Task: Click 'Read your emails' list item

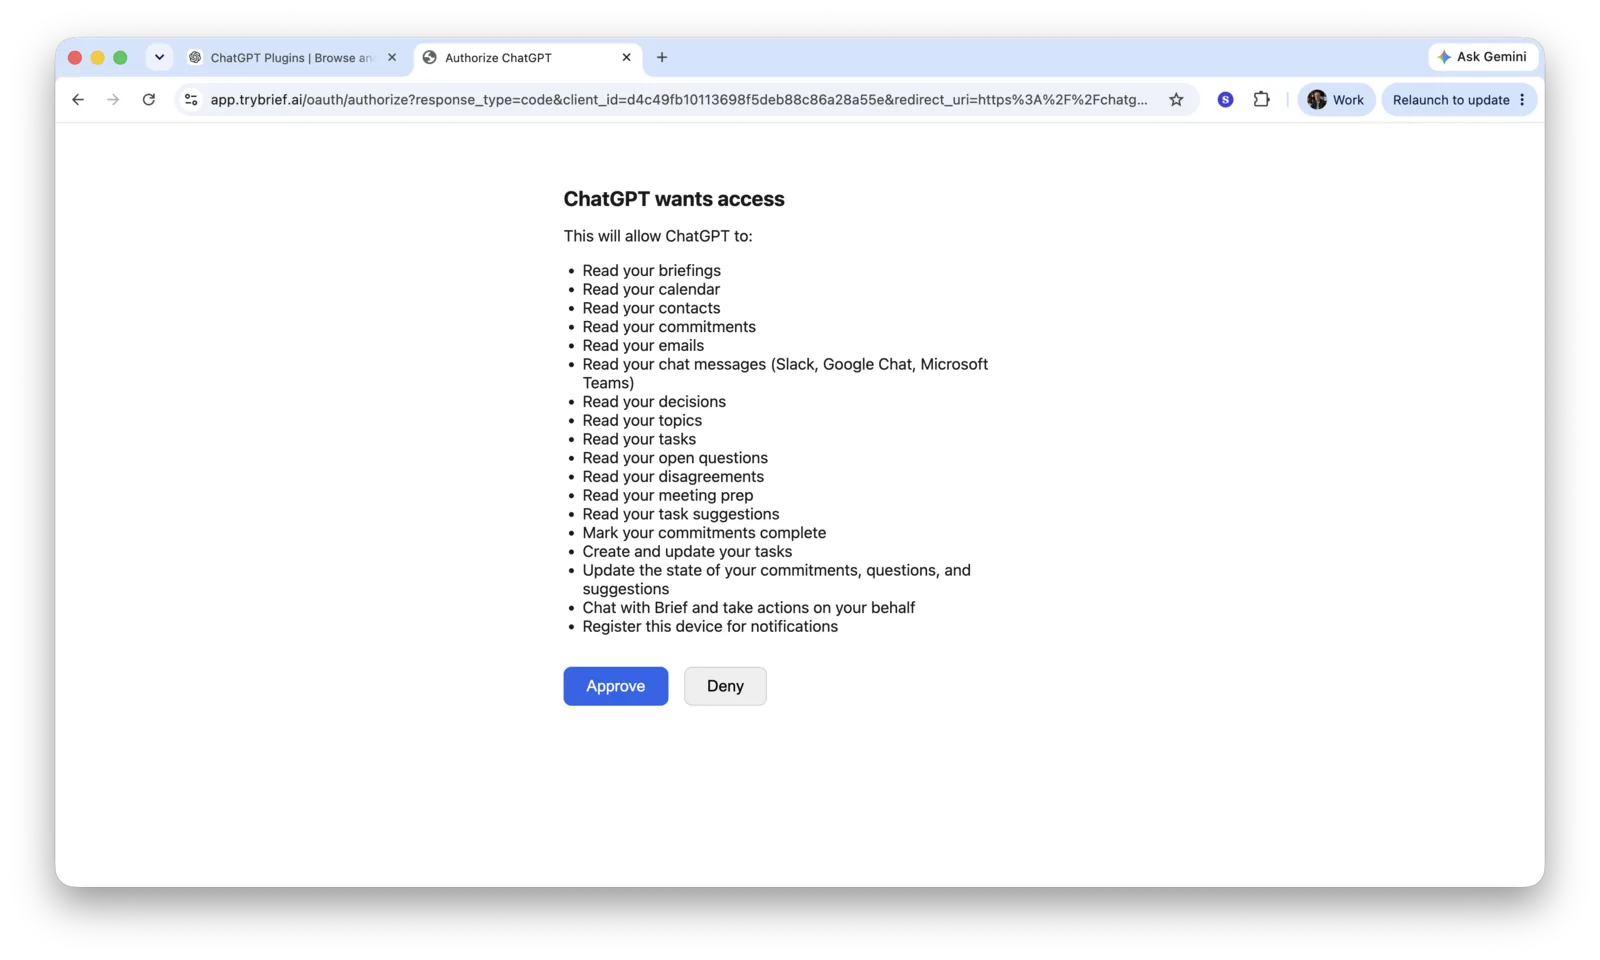Action: pyautogui.click(x=643, y=346)
